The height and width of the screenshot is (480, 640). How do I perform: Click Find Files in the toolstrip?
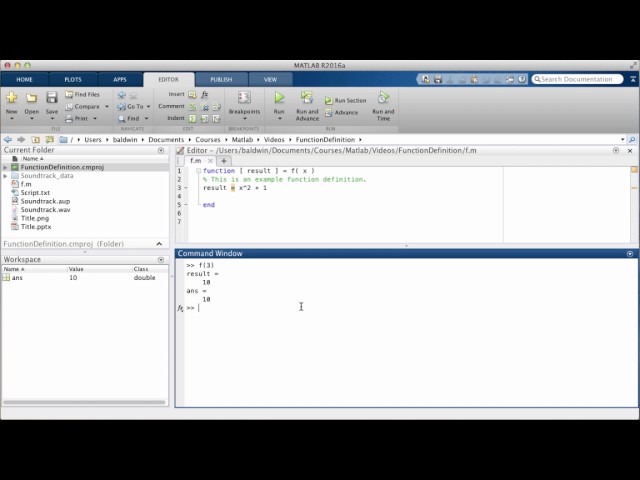point(82,94)
